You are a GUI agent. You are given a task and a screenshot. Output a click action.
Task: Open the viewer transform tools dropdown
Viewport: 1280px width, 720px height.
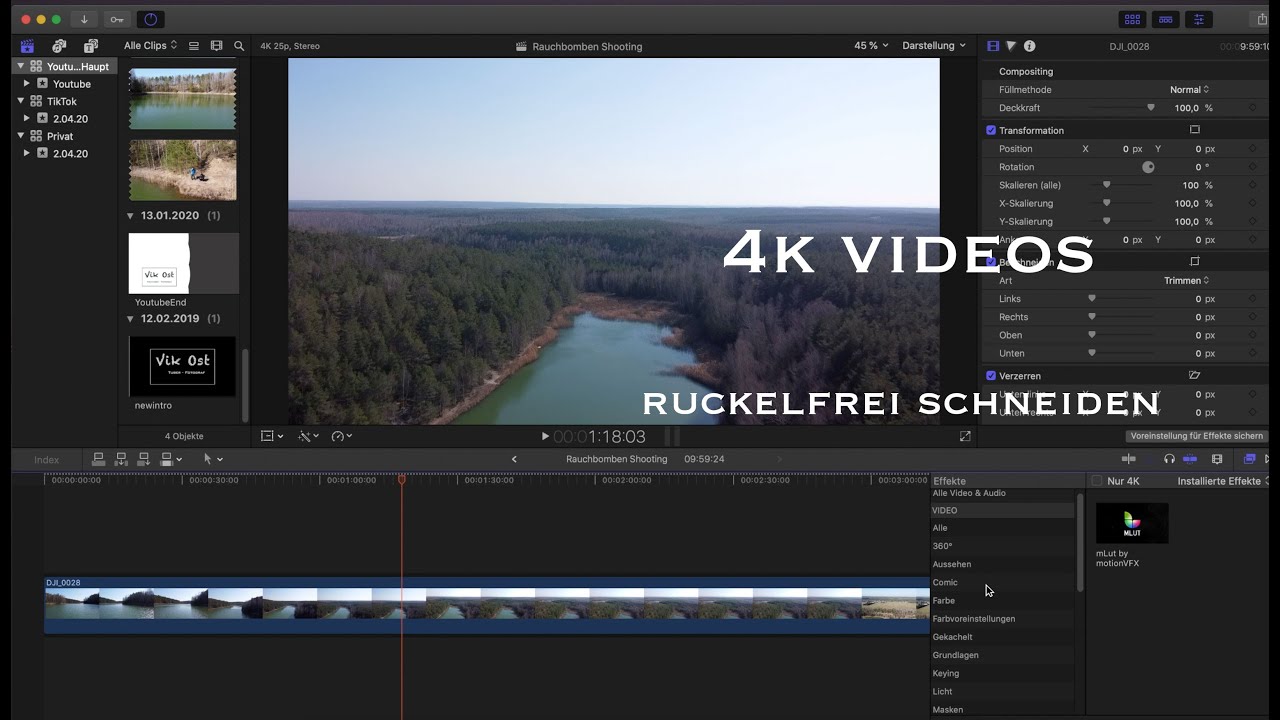coord(272,436)
